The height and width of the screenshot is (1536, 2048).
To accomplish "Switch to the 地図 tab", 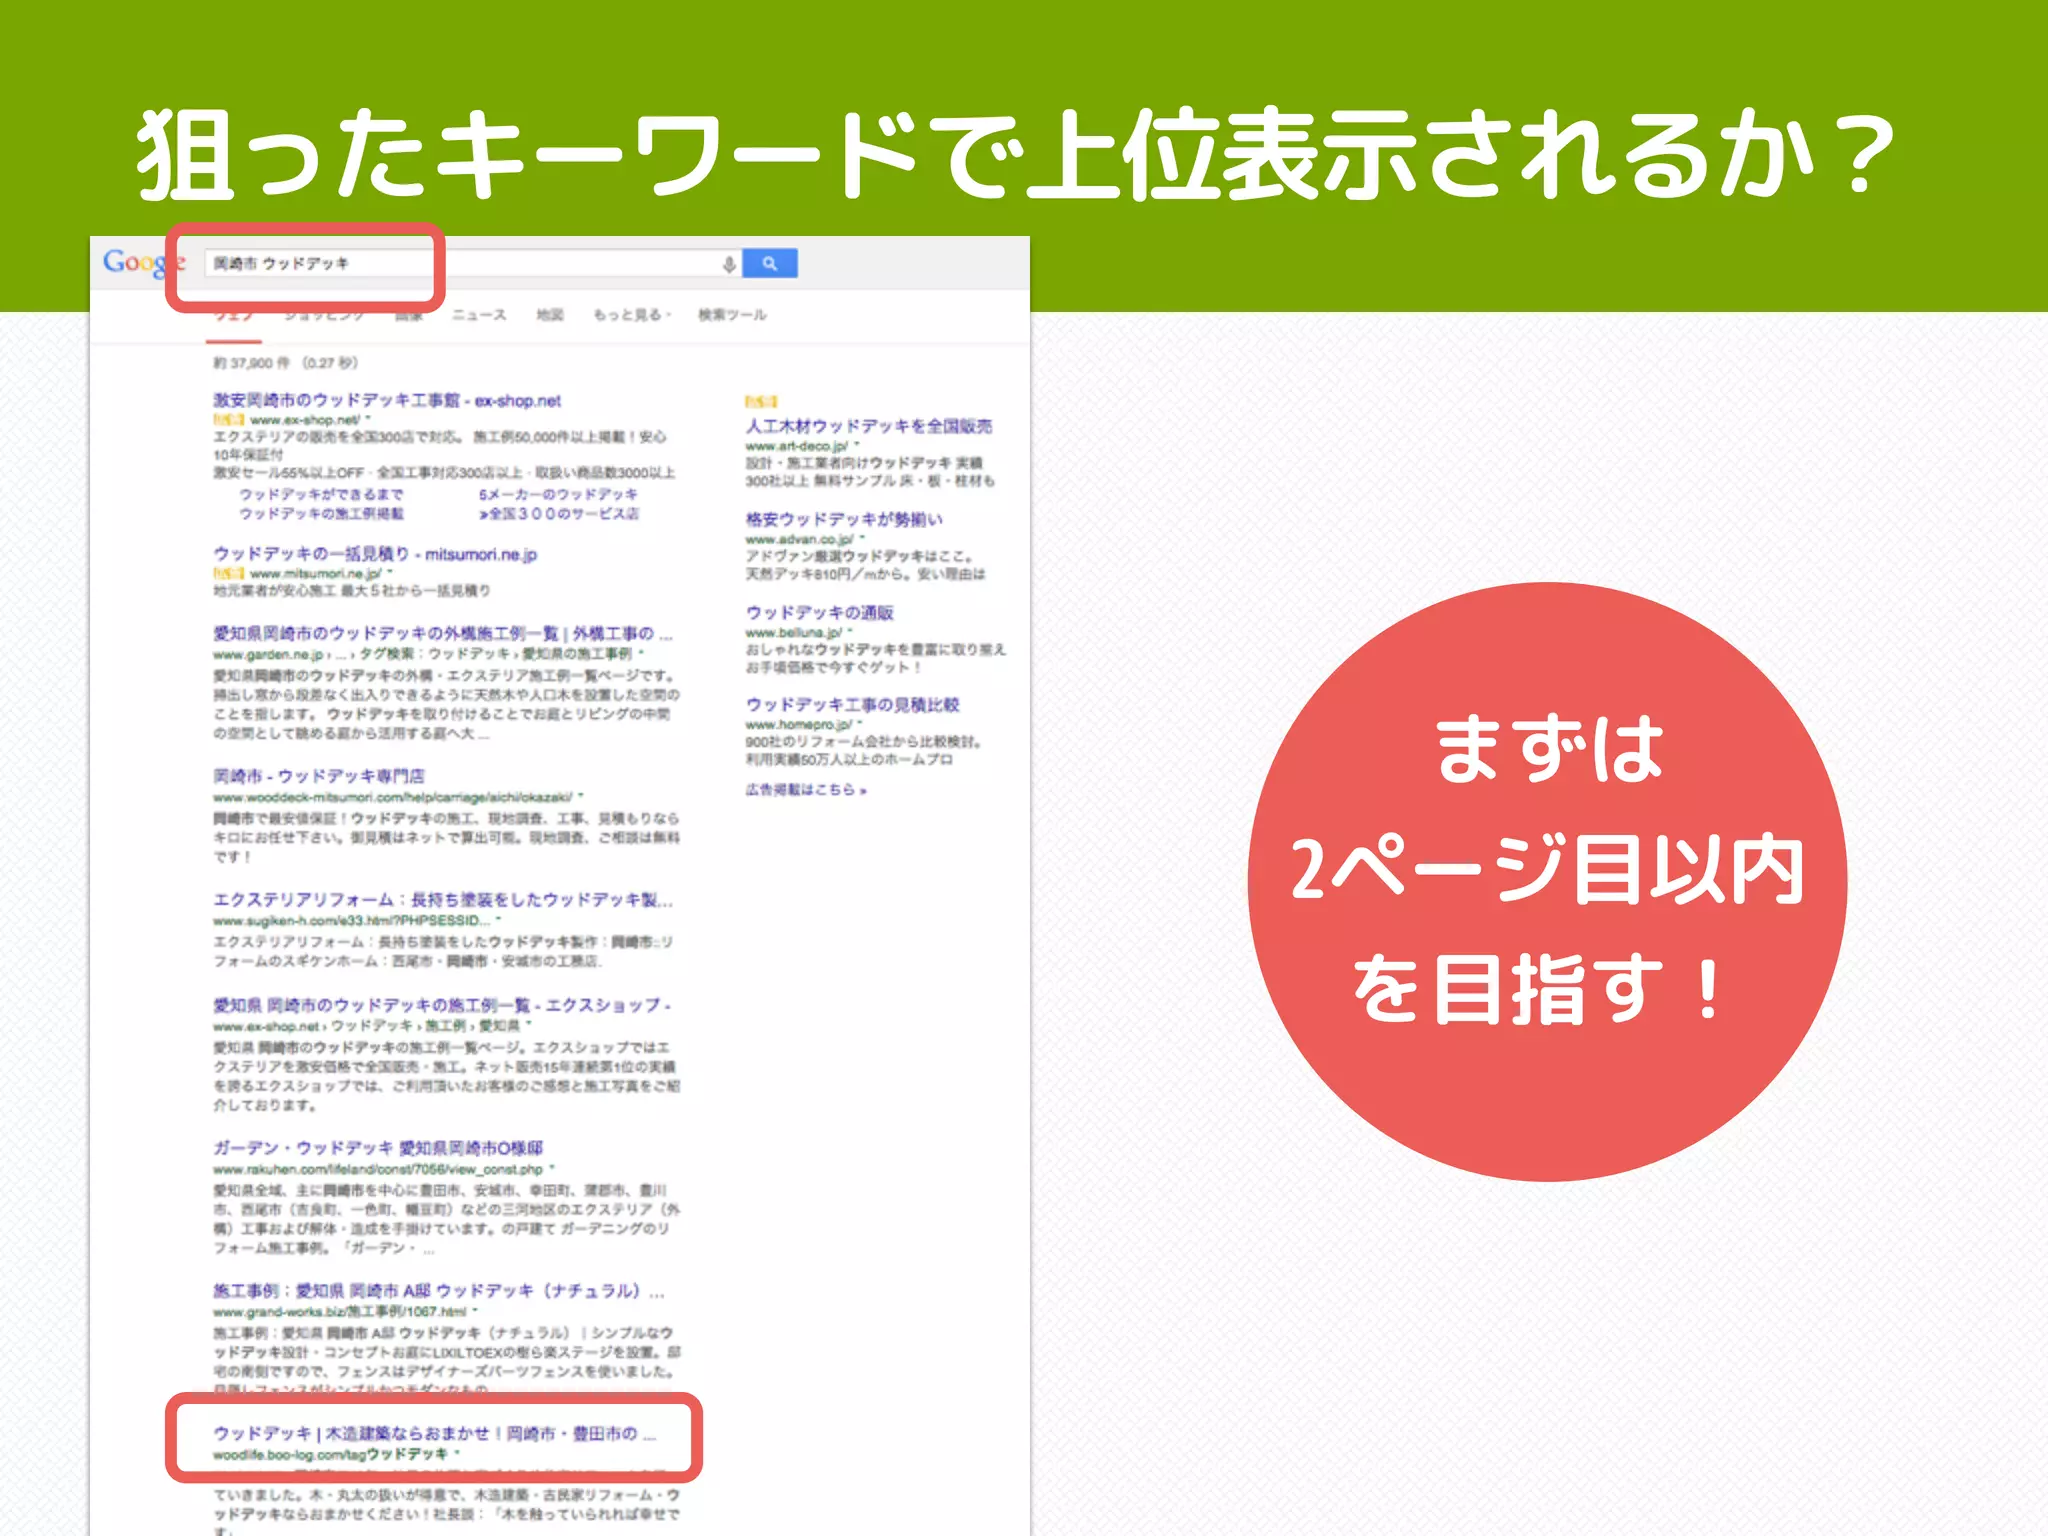I will (550, 315).
